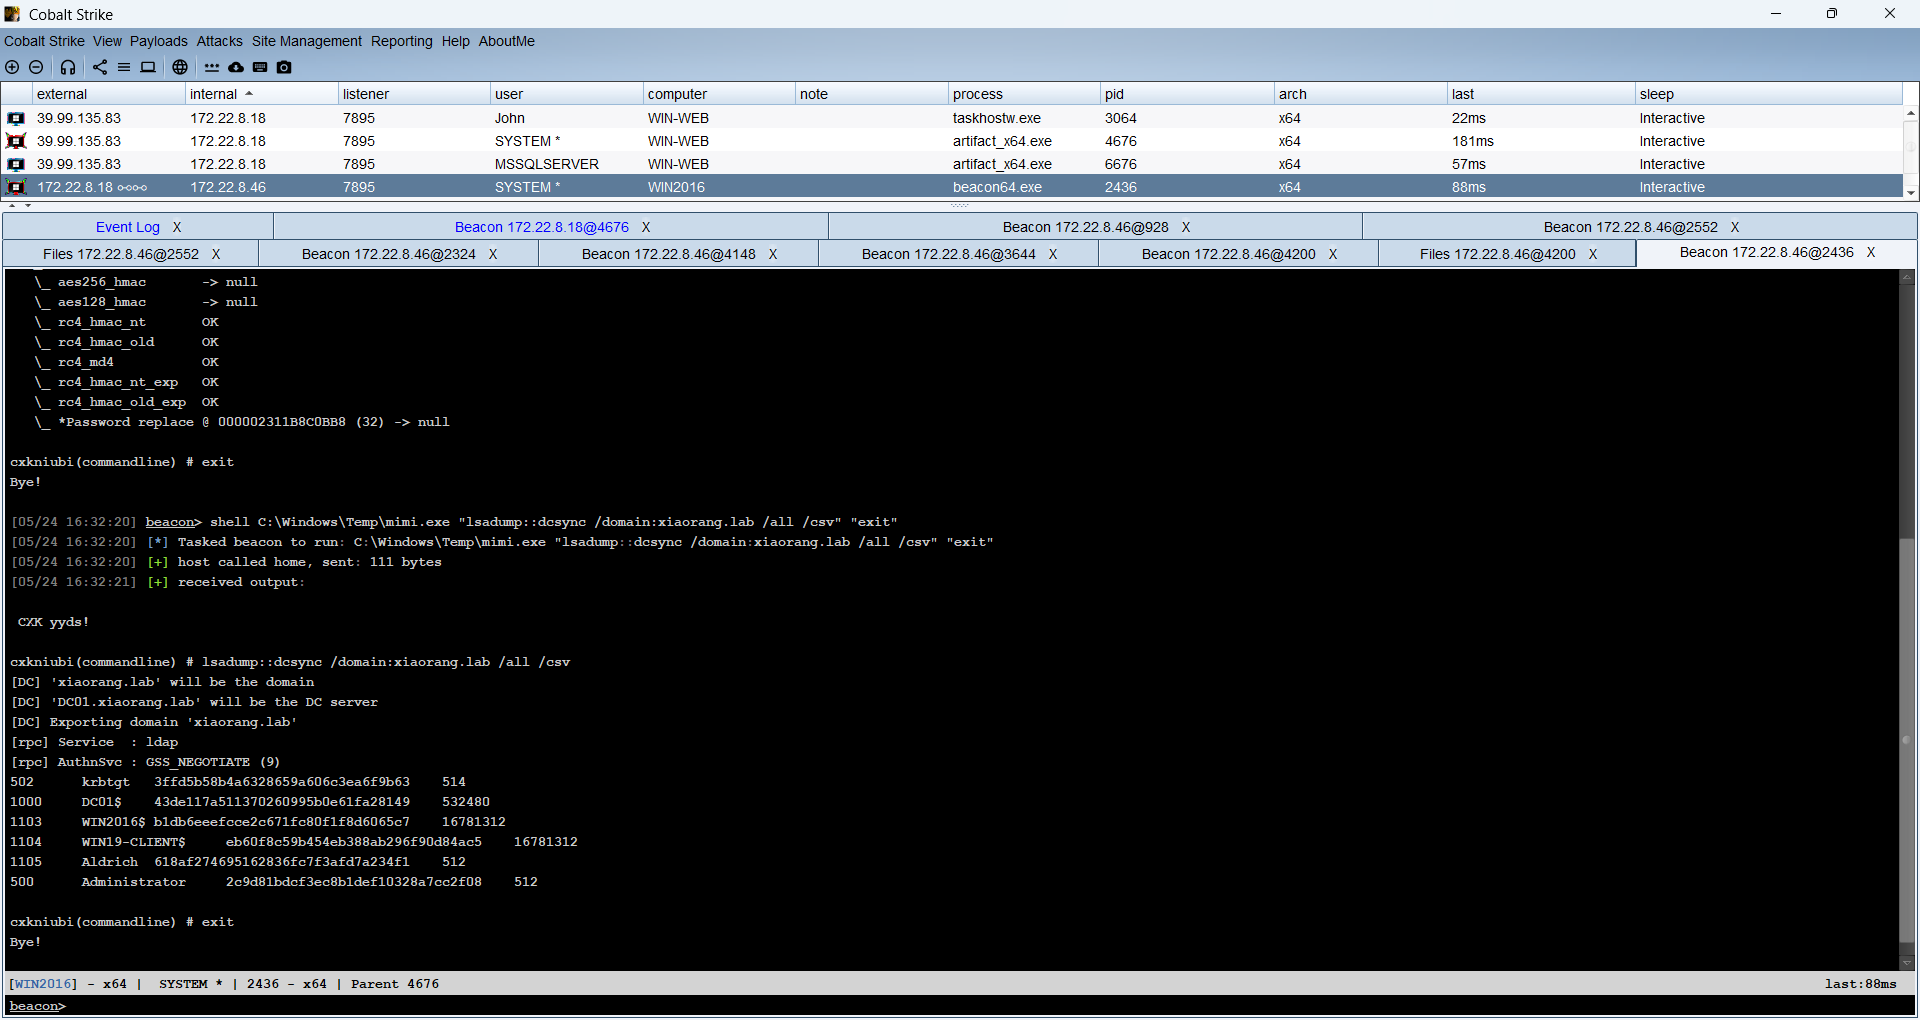The image size is (1920, 1020).
Task: Open the Reporting menu
Action: tap(401, 41)
